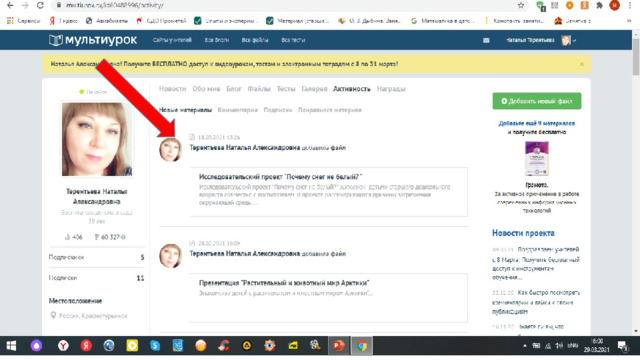Image resolution: width=640 pixels, height=360 pixels.
Task: Launch the purple Alice assistant taskbar icon
Action: click(x=36, y=346)
